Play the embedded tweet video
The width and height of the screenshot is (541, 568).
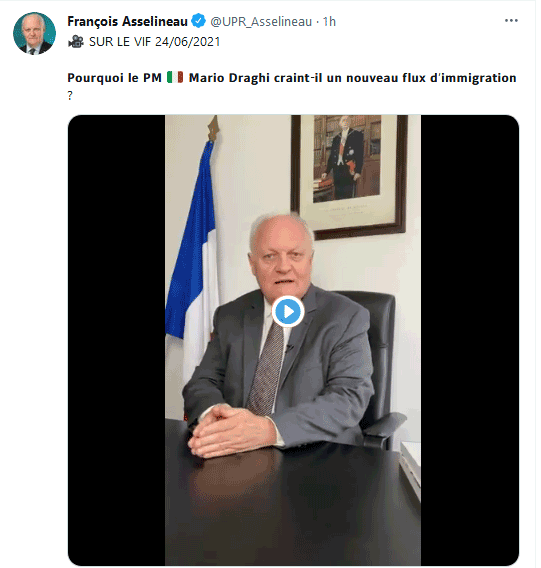click(x=288, y=312)
